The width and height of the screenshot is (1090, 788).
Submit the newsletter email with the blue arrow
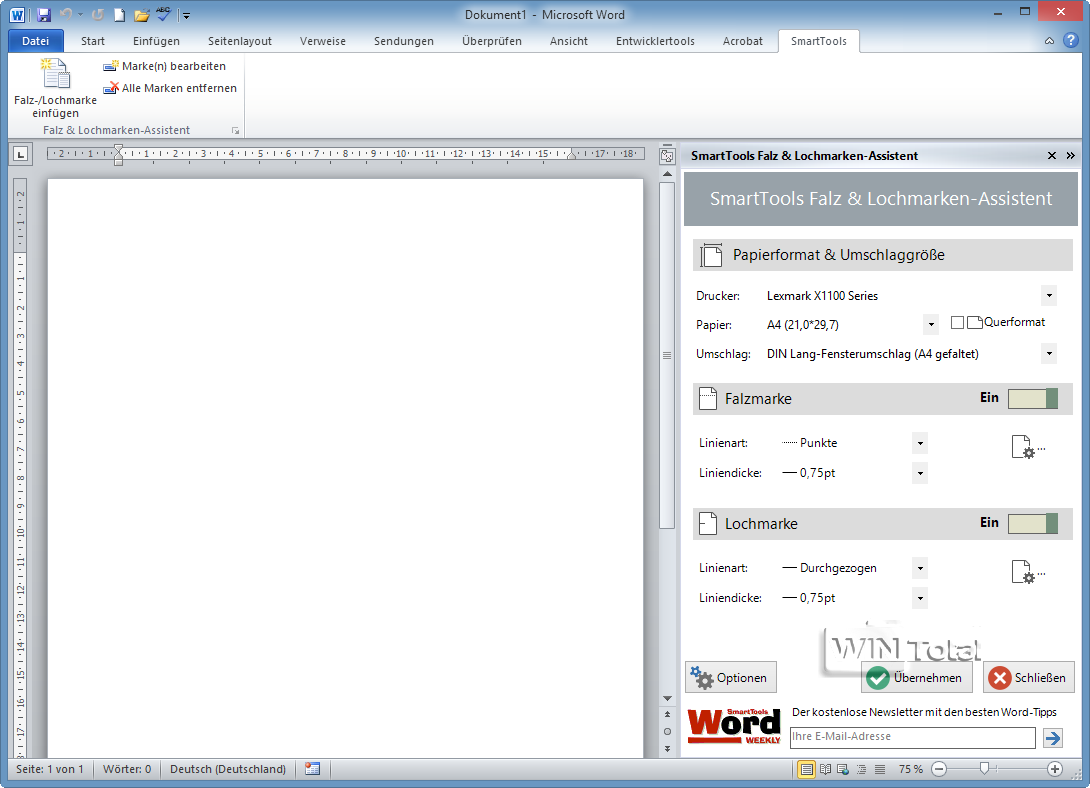tap(1053, 737)
